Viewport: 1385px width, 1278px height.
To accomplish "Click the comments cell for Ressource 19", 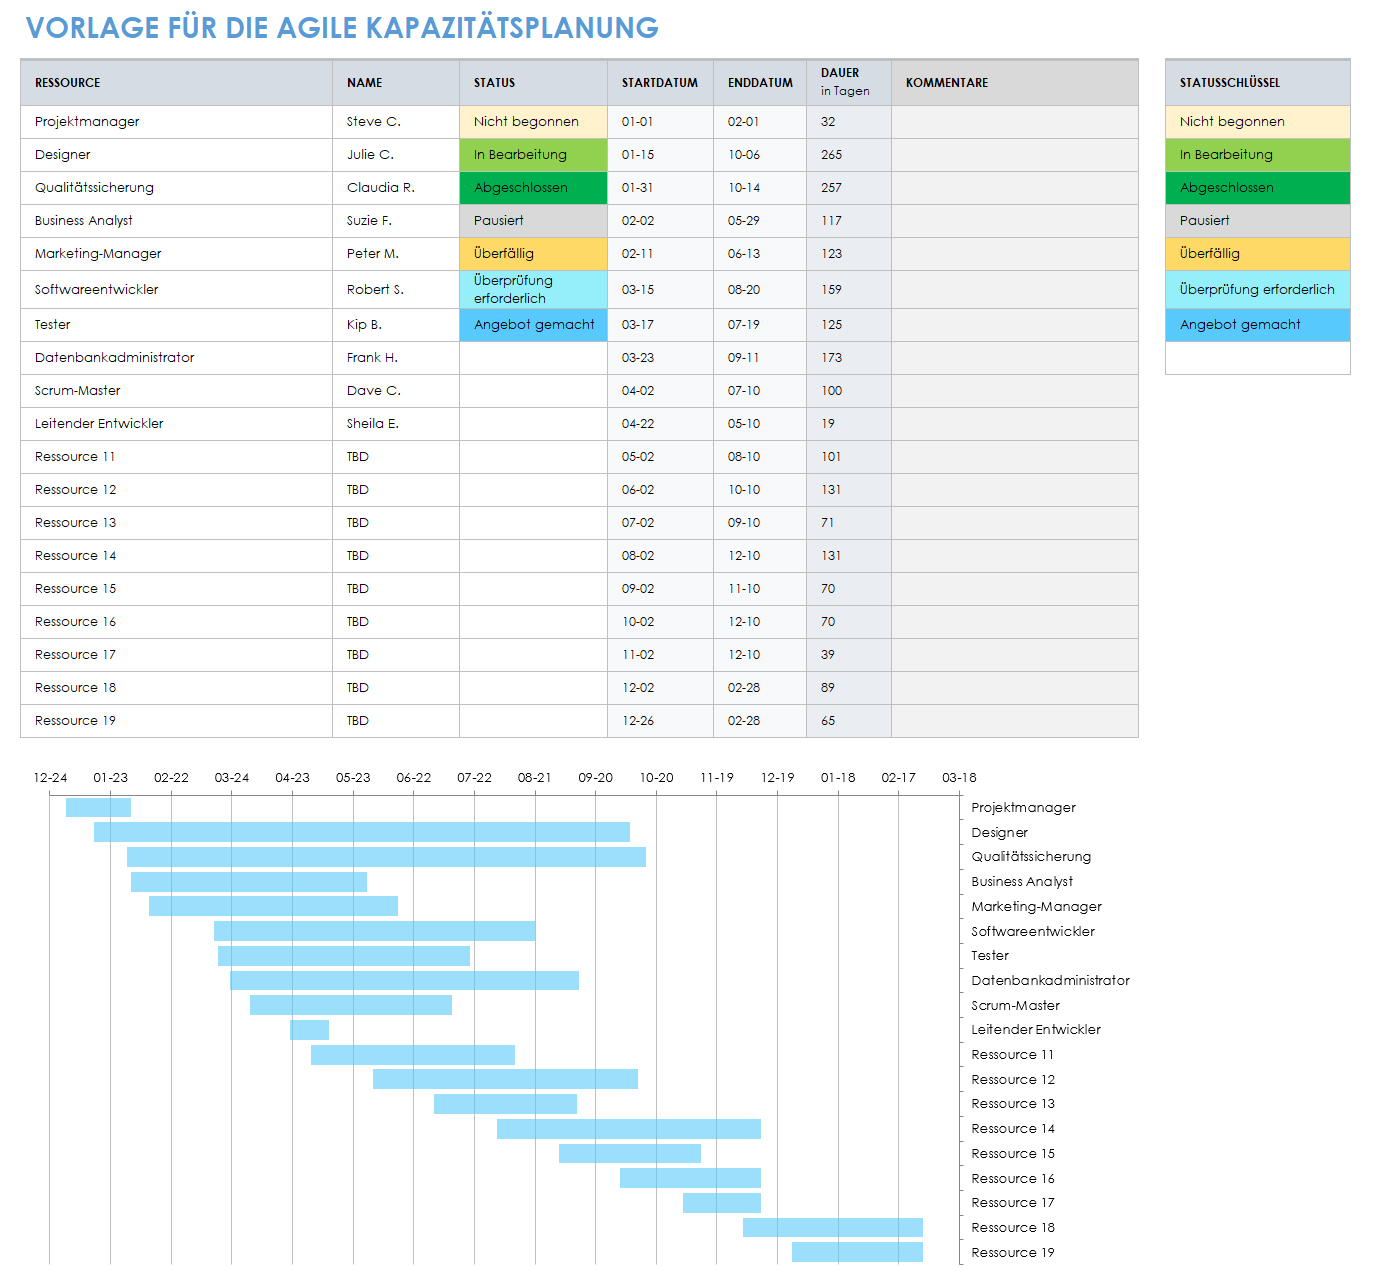I will [1015, 721].
